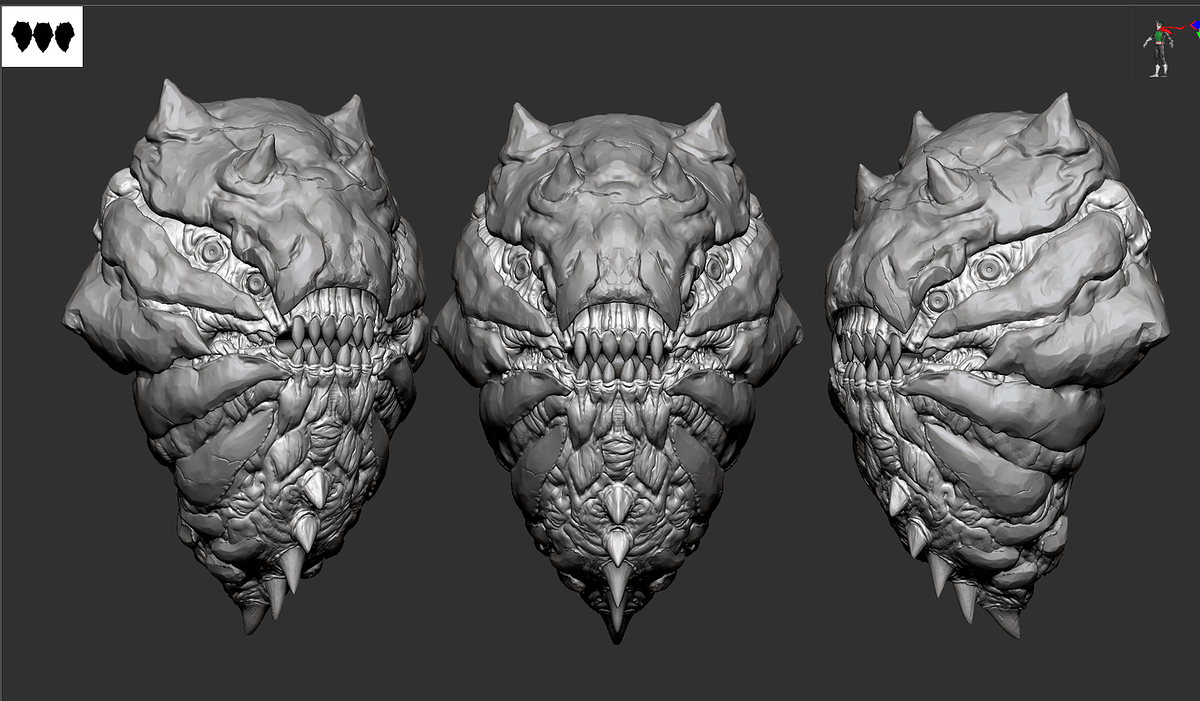Click the silhouette thumbnail preview

[x=42, y=37]
